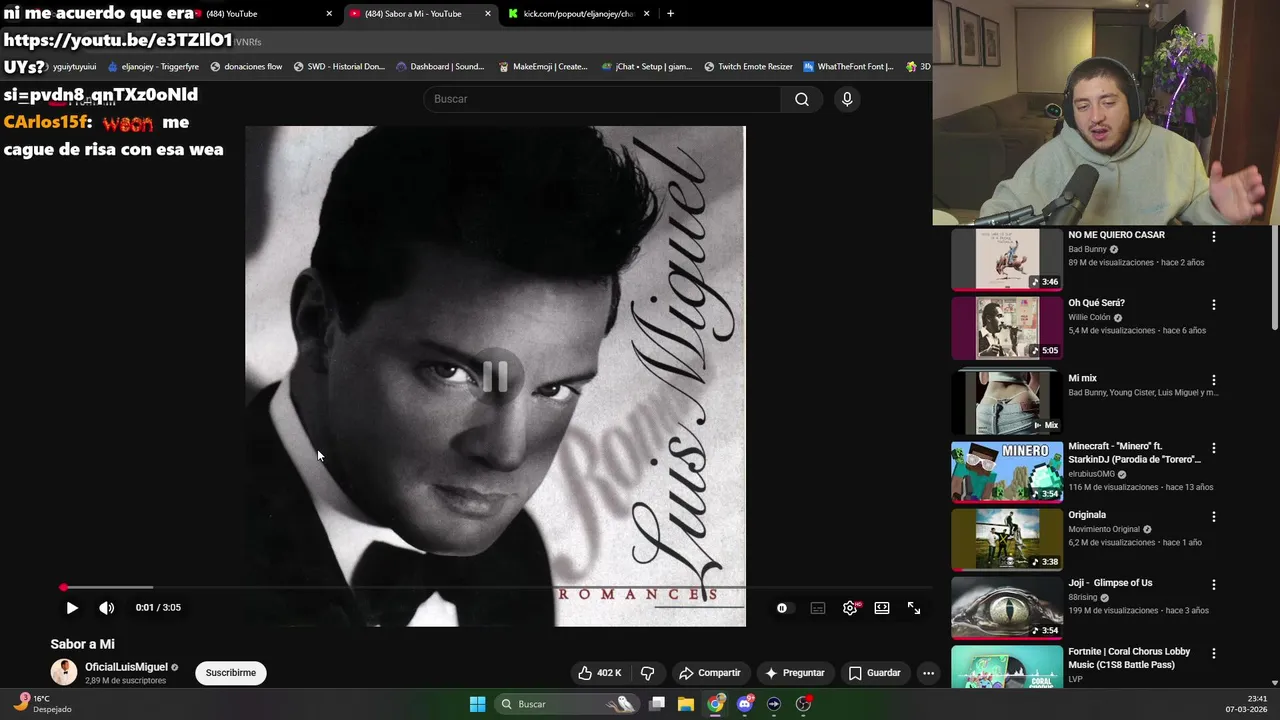Open WhatTheFont Font bookmark
1280x720 pixels.
coord(848,67)
